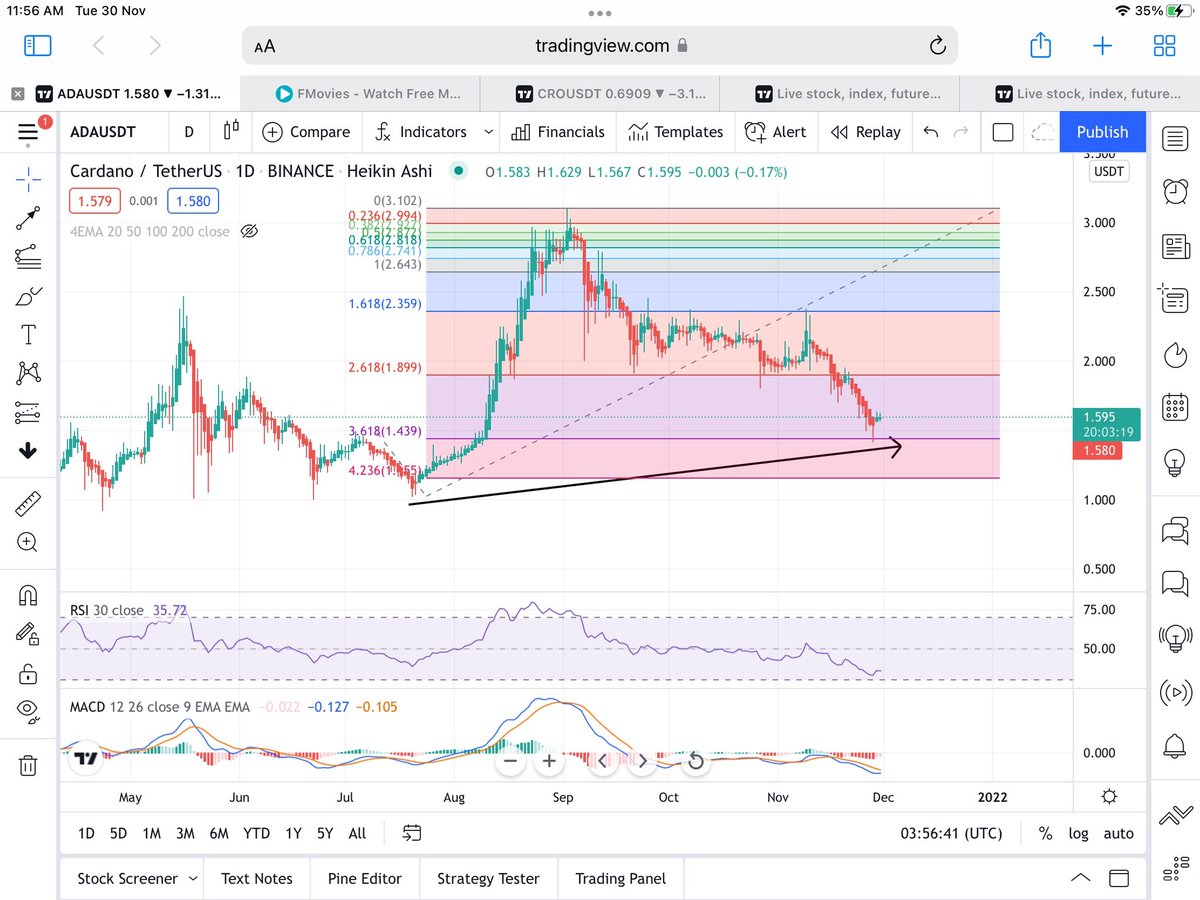Open the ideas lightbulb panel
Viewport: 1200px width, 900px height.
pos(1175,461)
